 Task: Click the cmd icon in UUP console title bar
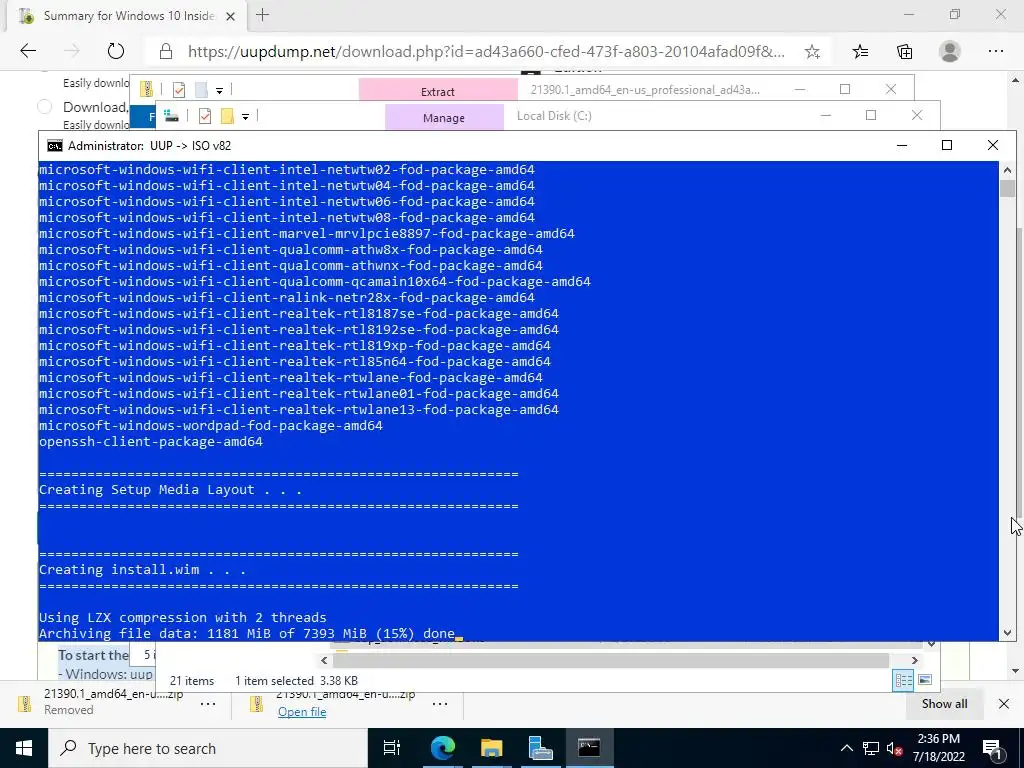point(55,146)
